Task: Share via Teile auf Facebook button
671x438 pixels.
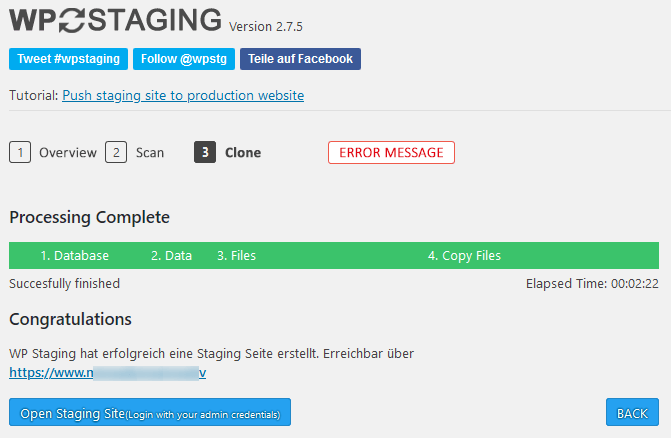Action: (x=300, y=59)
